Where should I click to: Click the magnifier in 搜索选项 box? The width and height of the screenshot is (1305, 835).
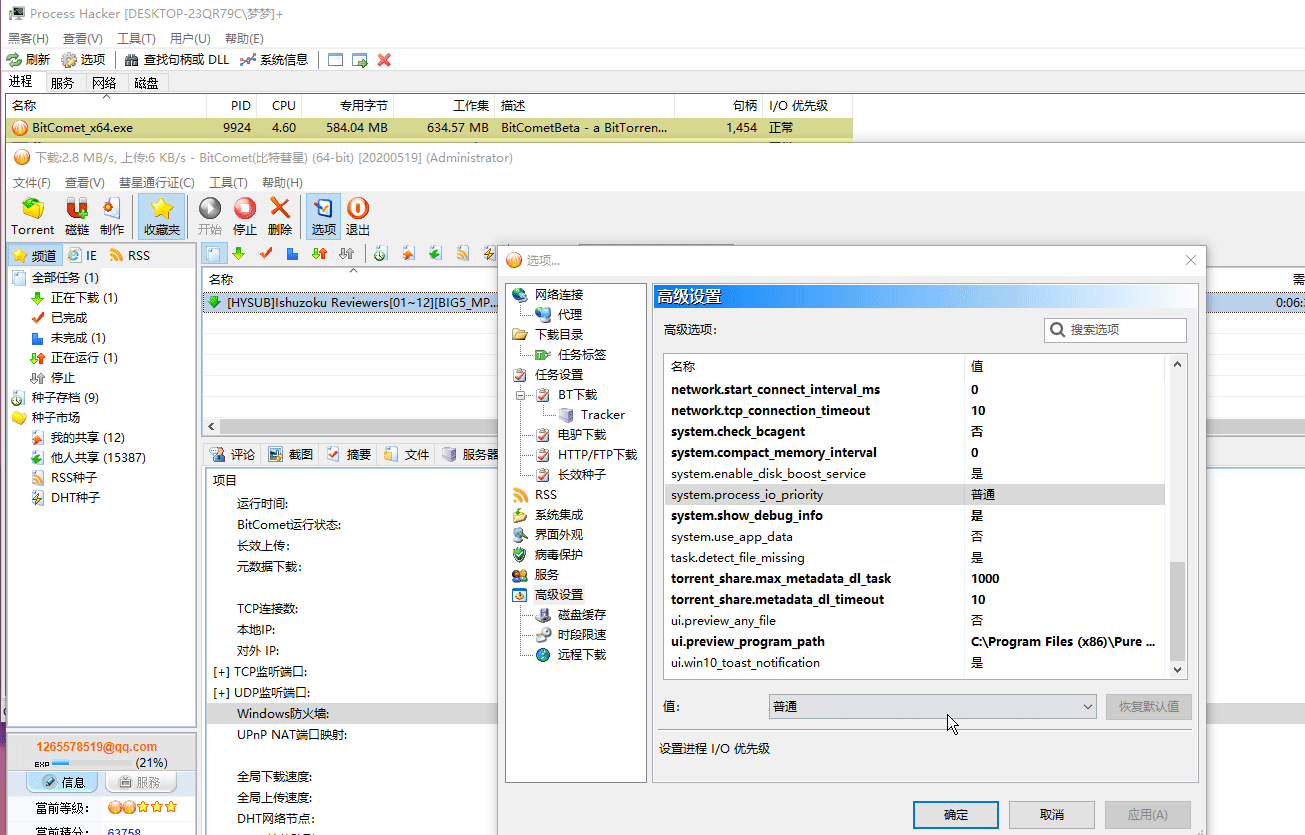tap(1057, 330)
